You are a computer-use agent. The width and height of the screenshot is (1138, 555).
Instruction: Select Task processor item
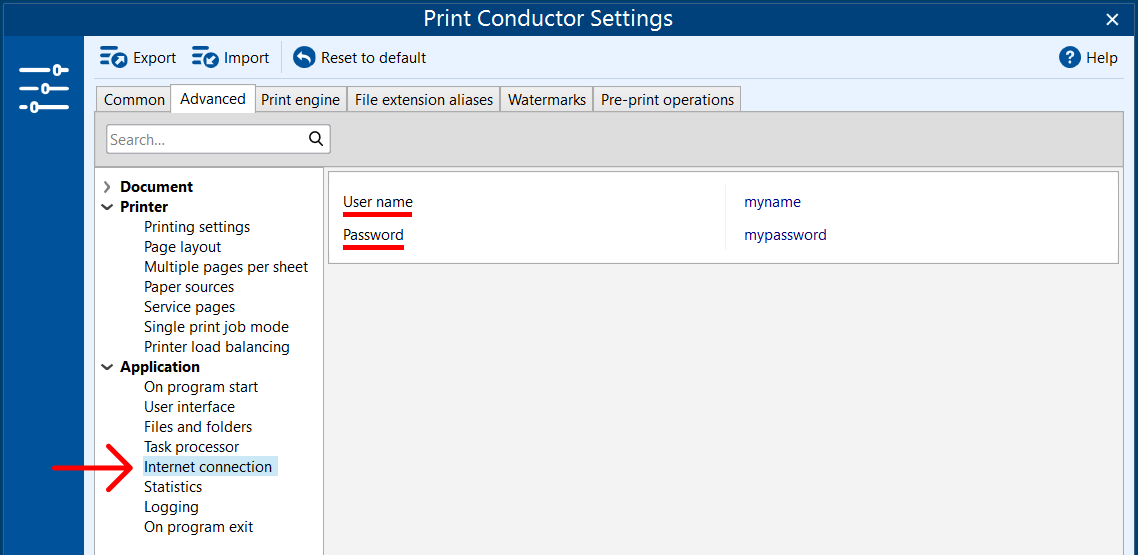pos(192,447)
